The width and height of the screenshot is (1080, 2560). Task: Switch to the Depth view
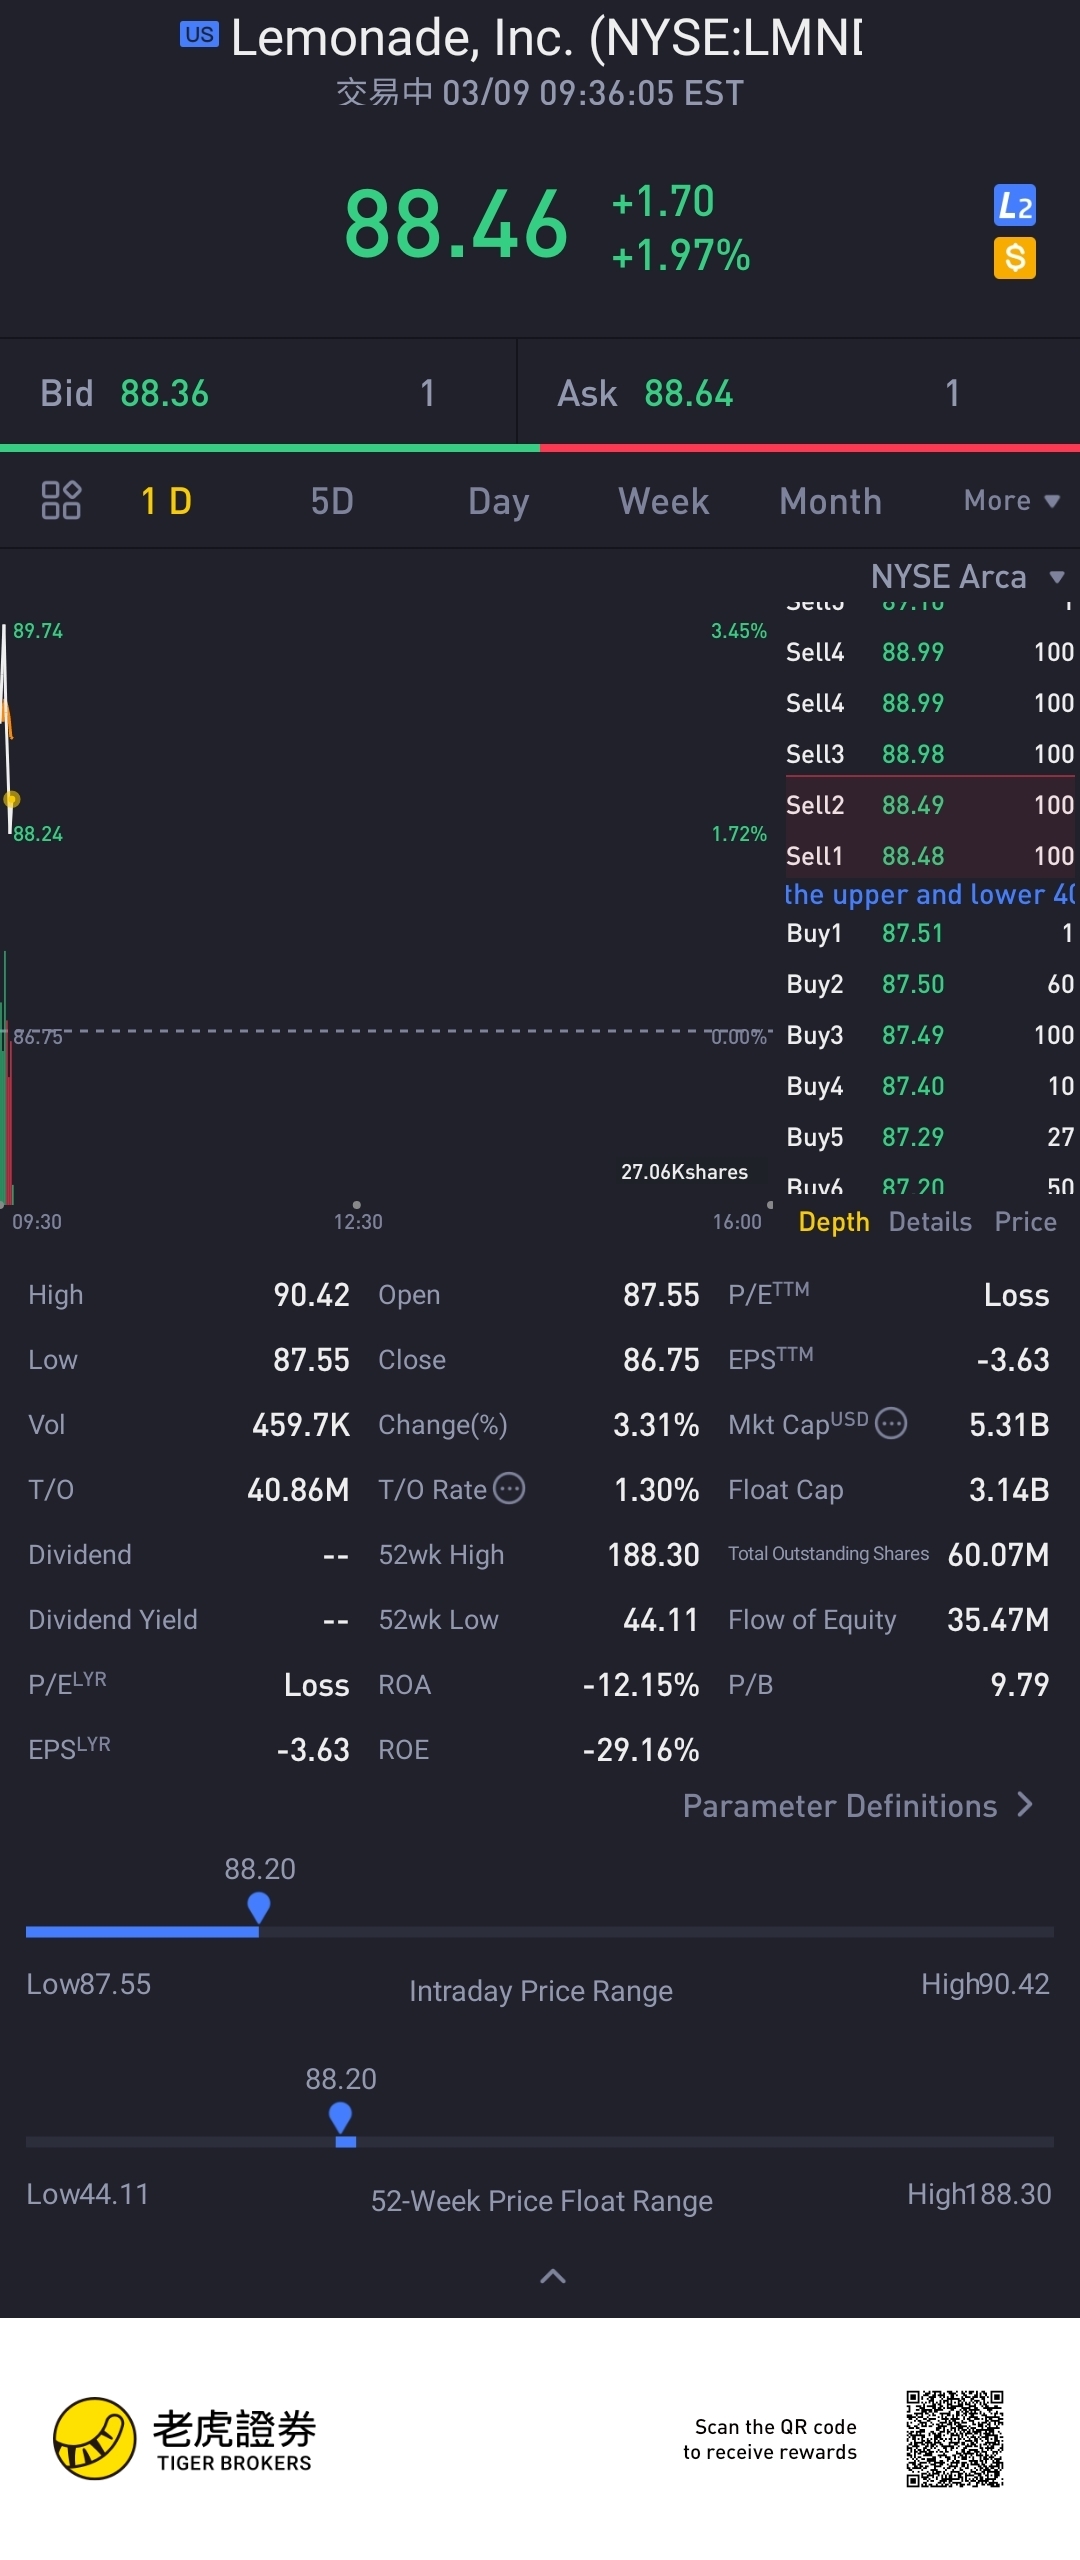[833, 1222]
